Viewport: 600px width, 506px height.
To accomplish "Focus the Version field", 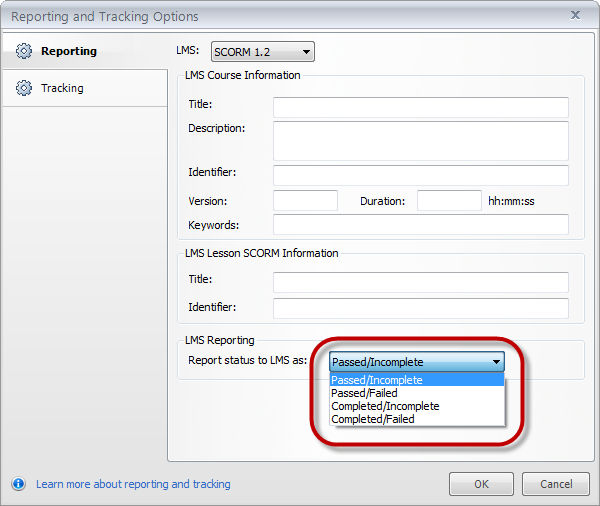I will (x=305, y=200).
